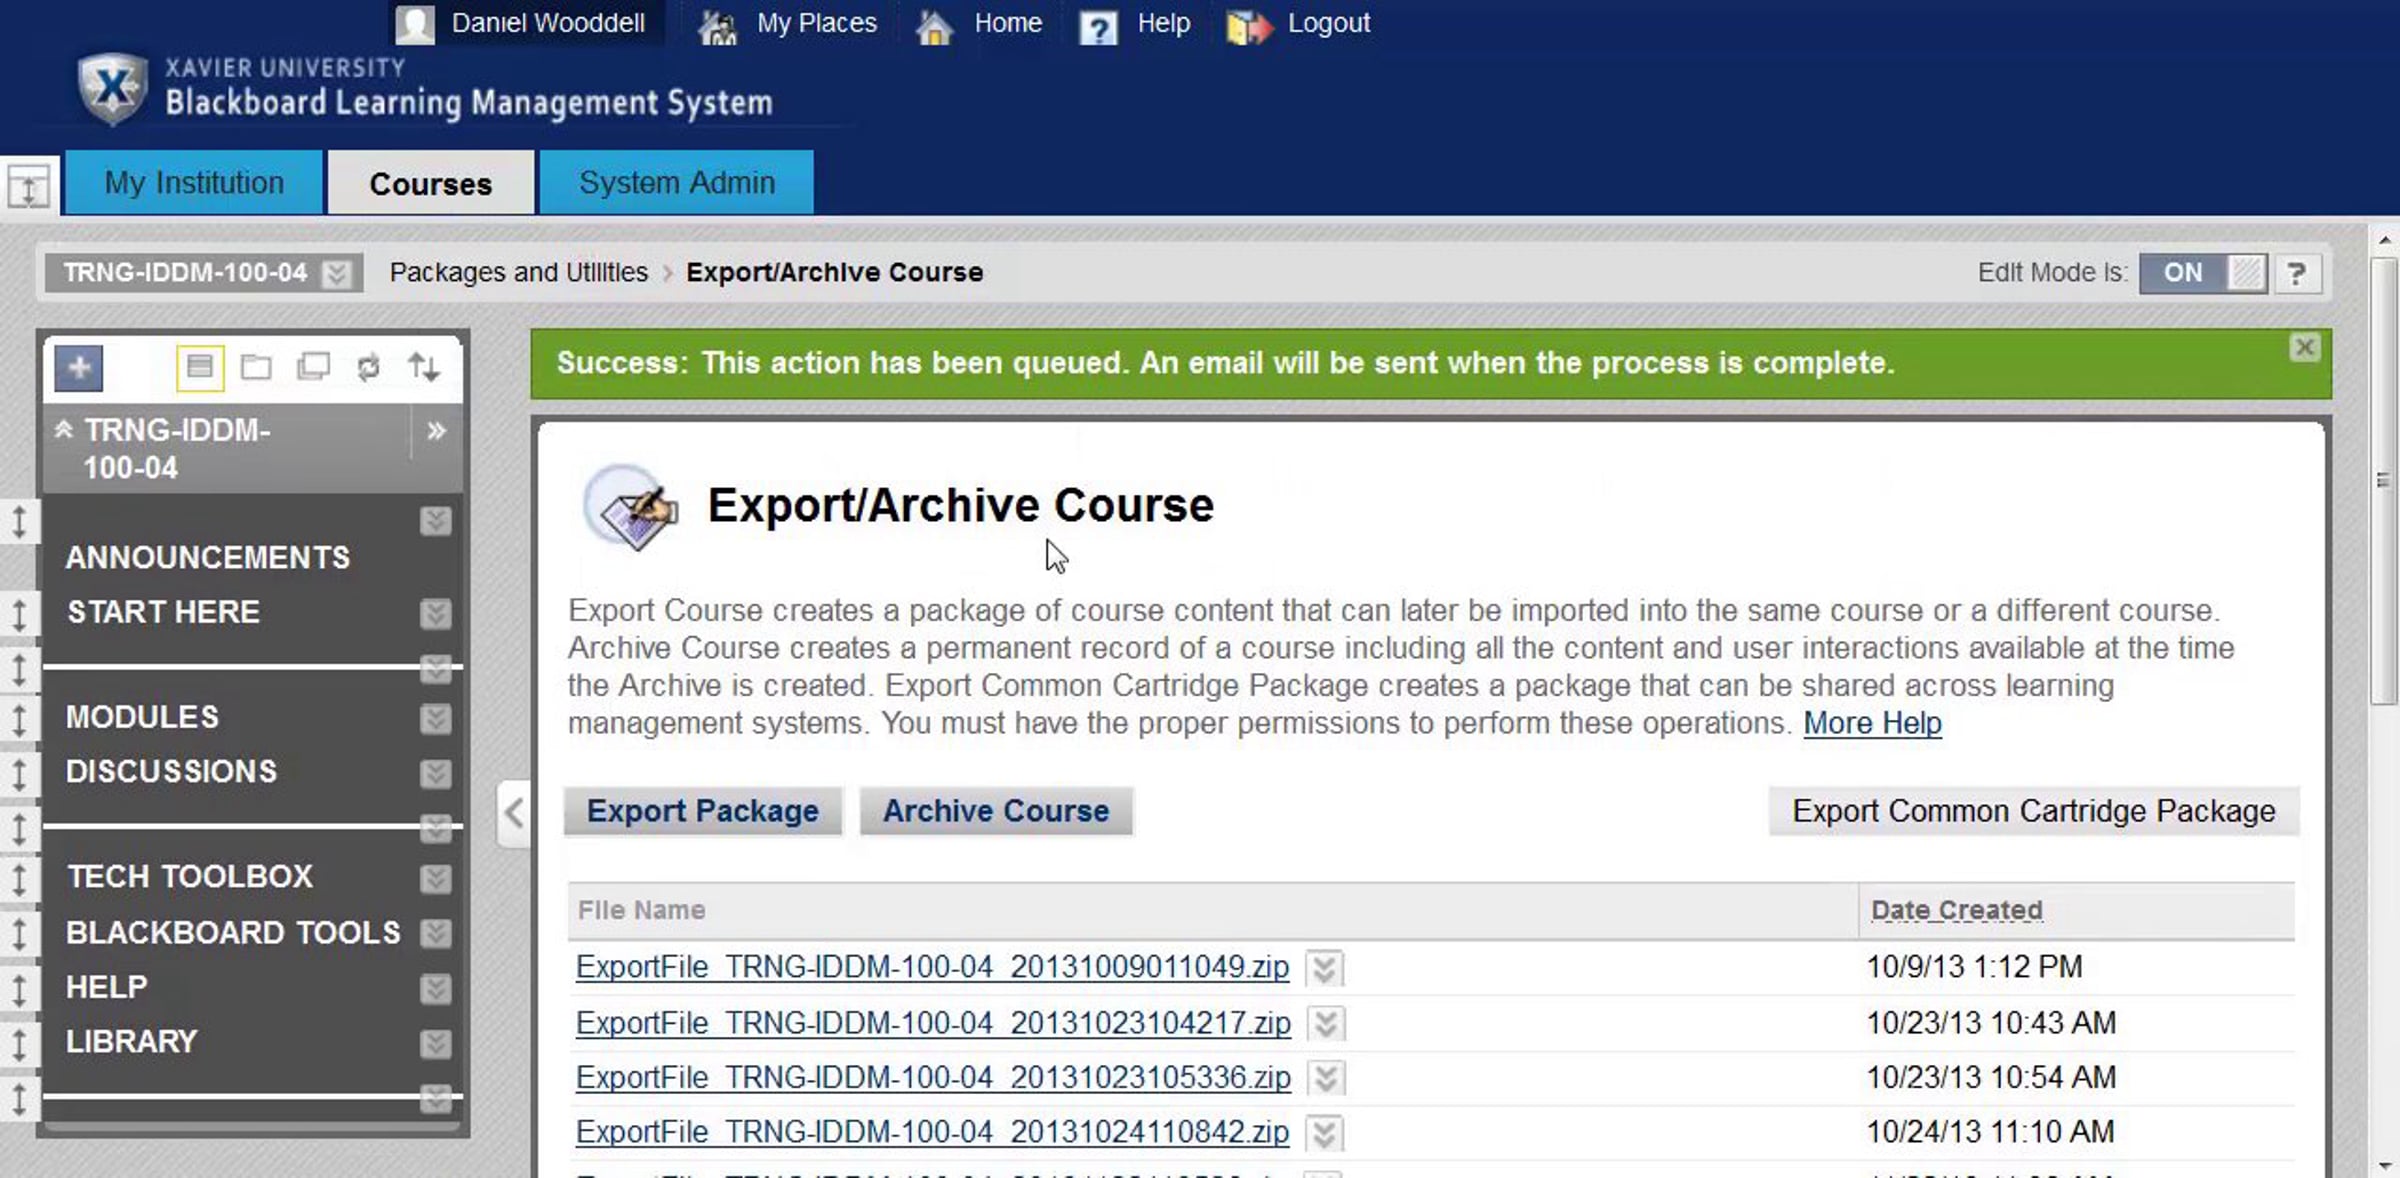
Task: Click the reorder handle beside Modules
Action: point(19,718)
